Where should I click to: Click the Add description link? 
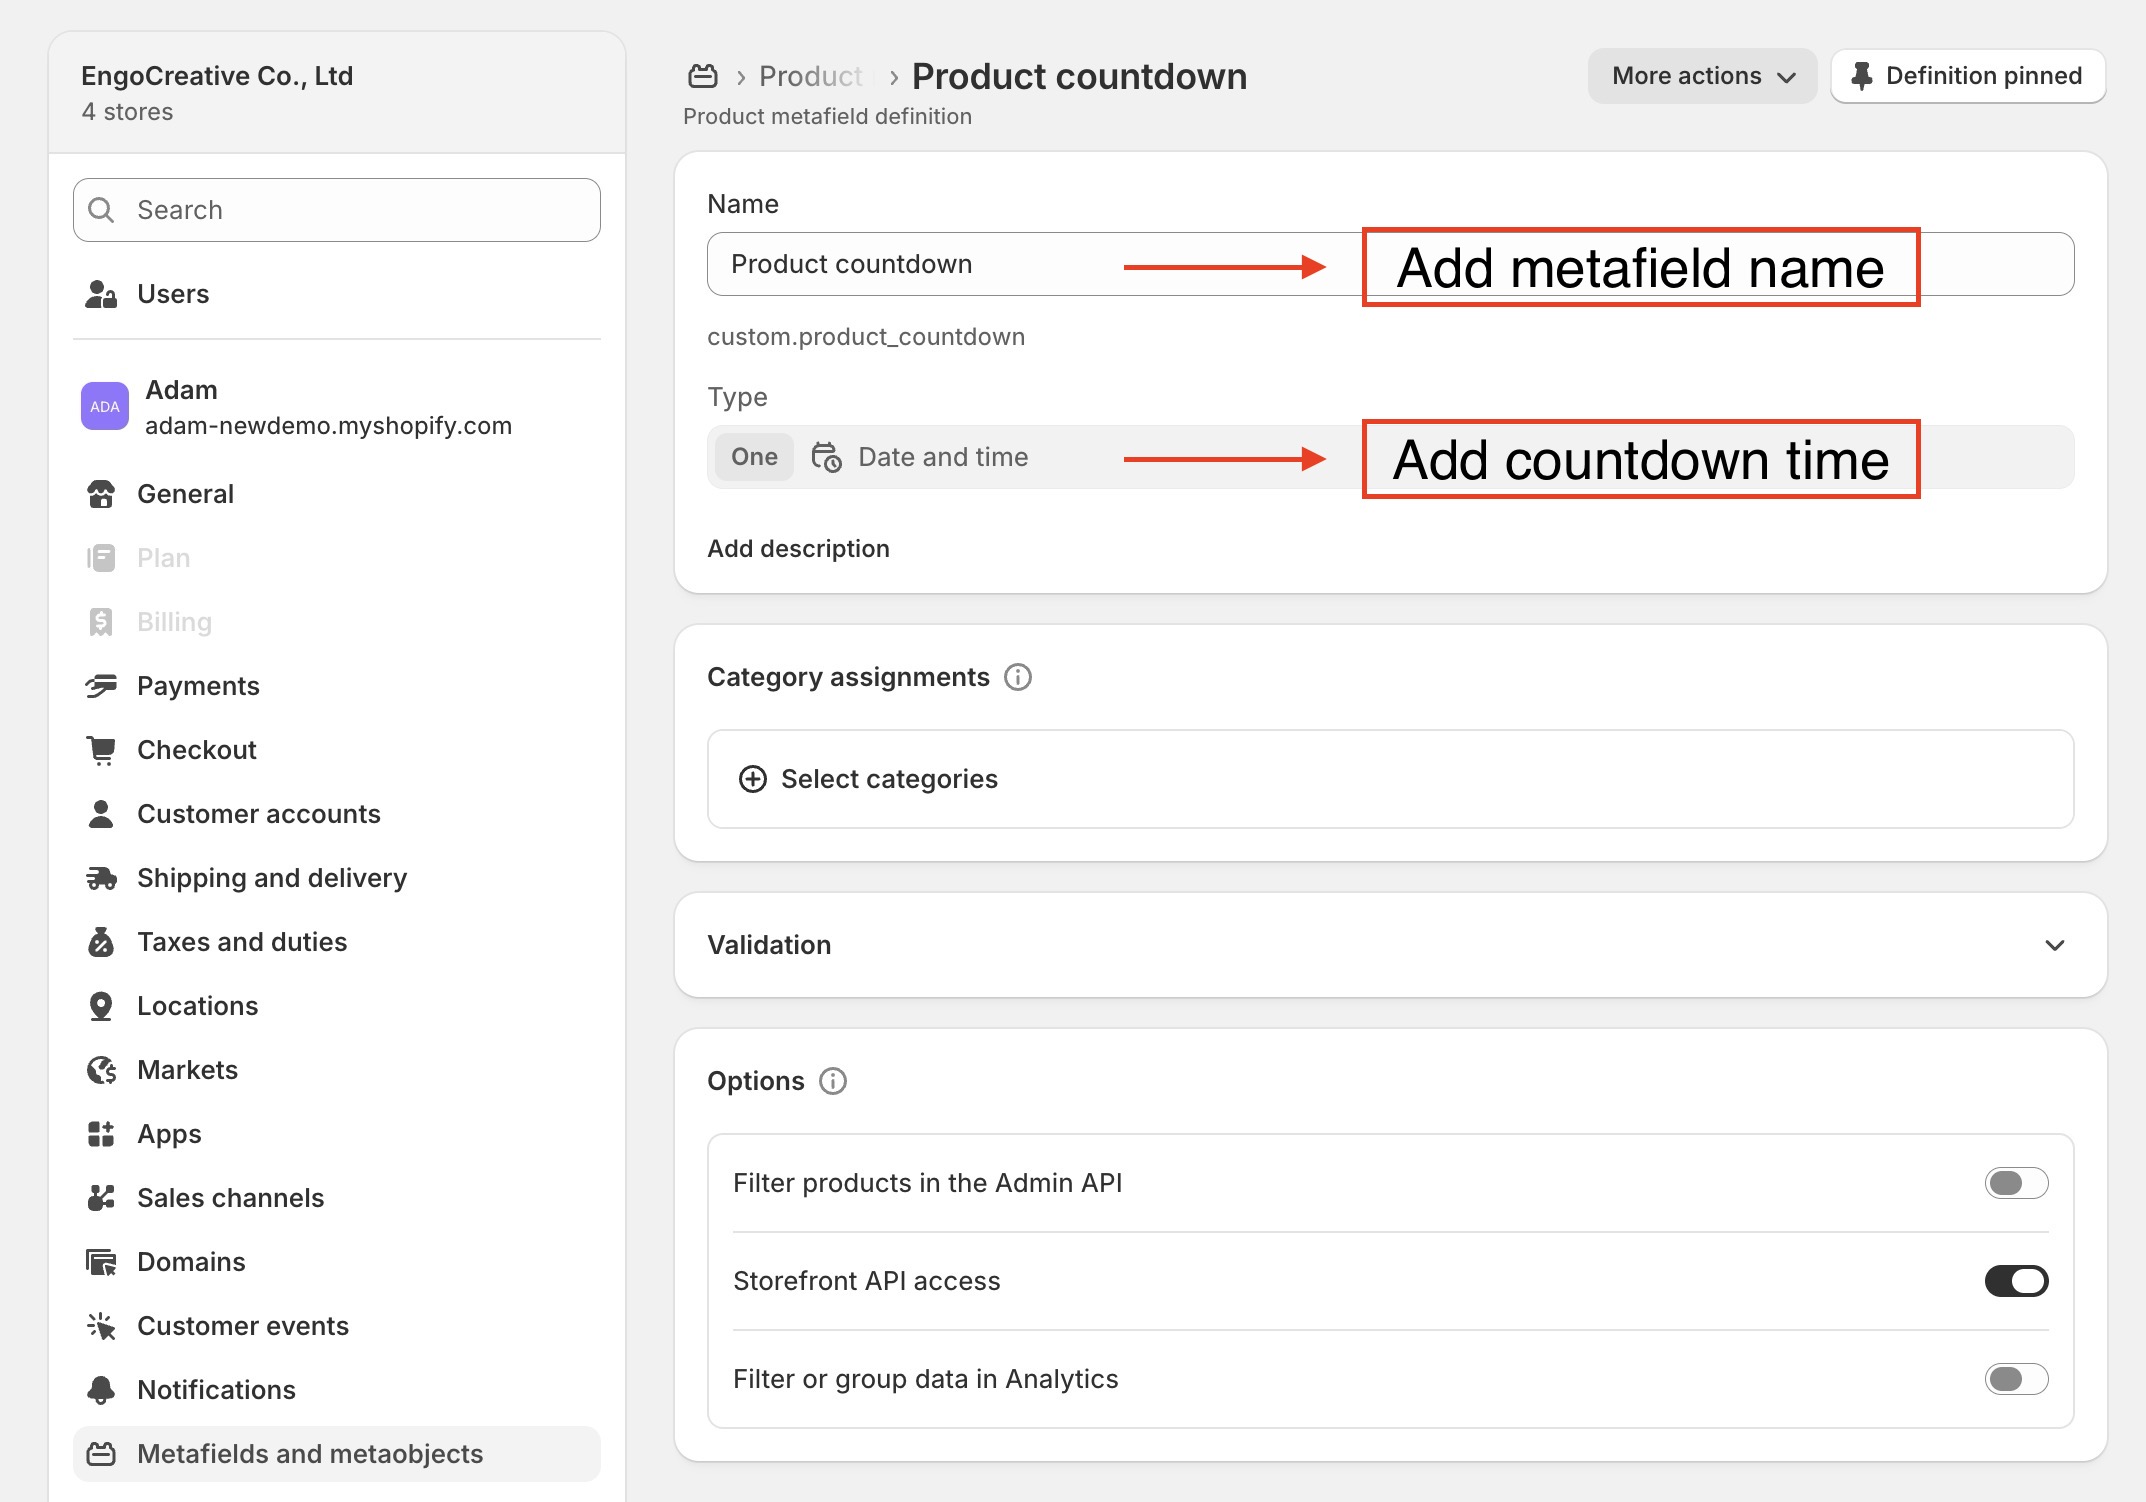coord(798,549)
